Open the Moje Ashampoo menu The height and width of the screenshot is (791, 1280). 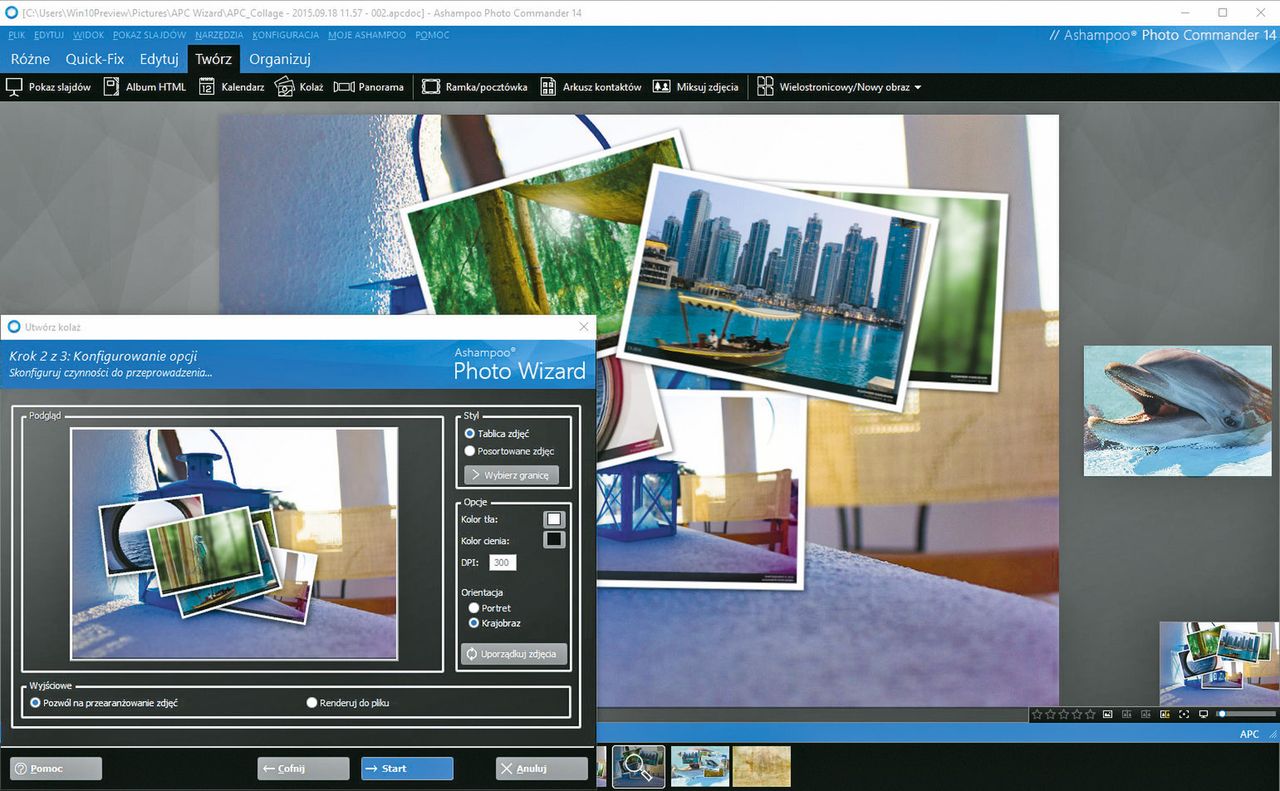[x=367, y=35]
